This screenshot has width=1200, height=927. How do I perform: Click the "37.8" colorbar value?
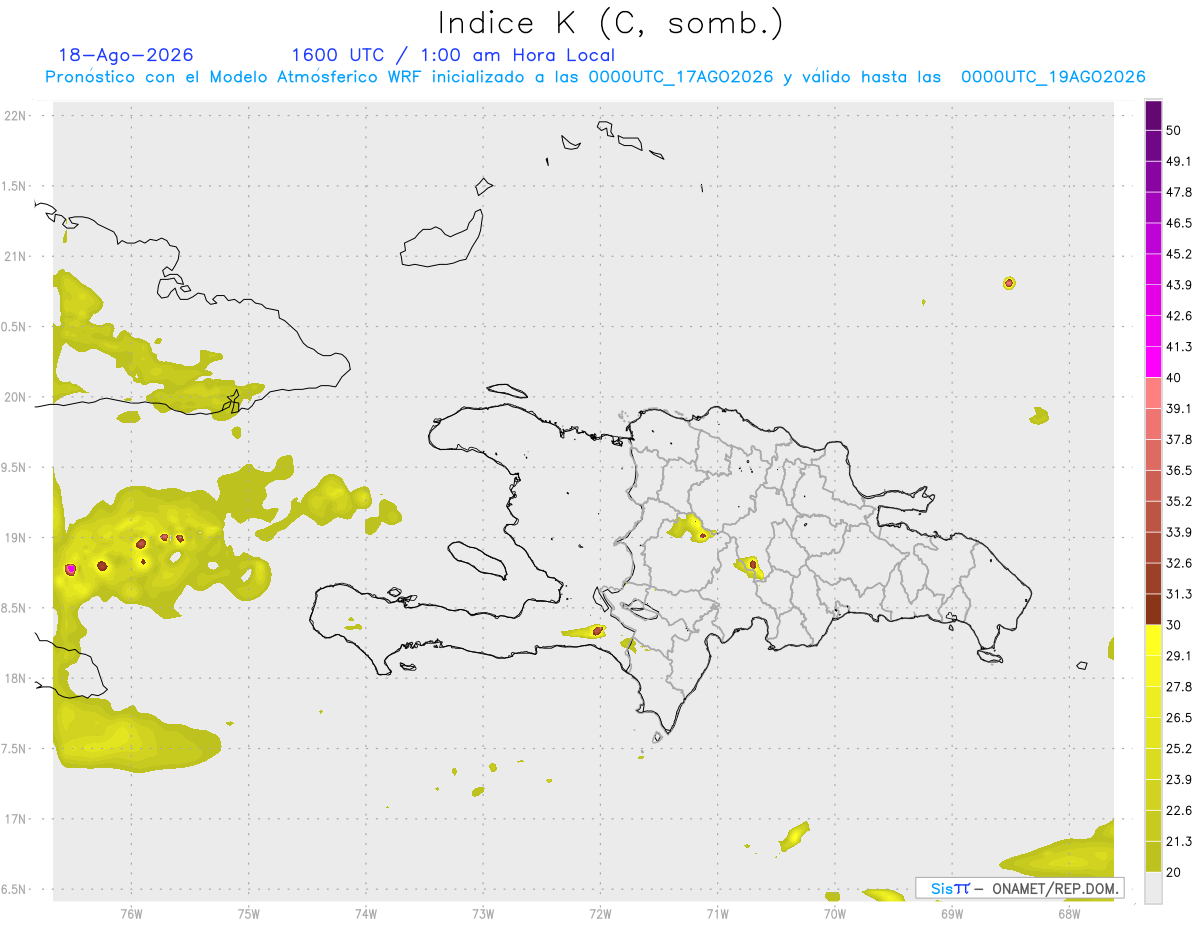tap(1179, 440)
